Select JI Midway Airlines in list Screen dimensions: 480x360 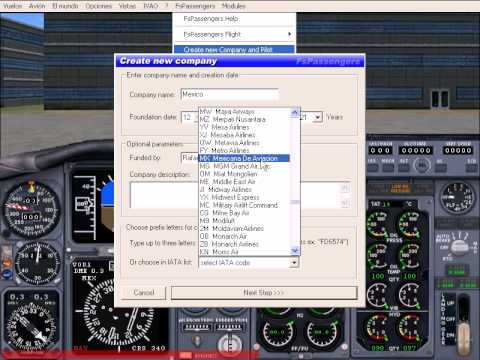(245, 189)
